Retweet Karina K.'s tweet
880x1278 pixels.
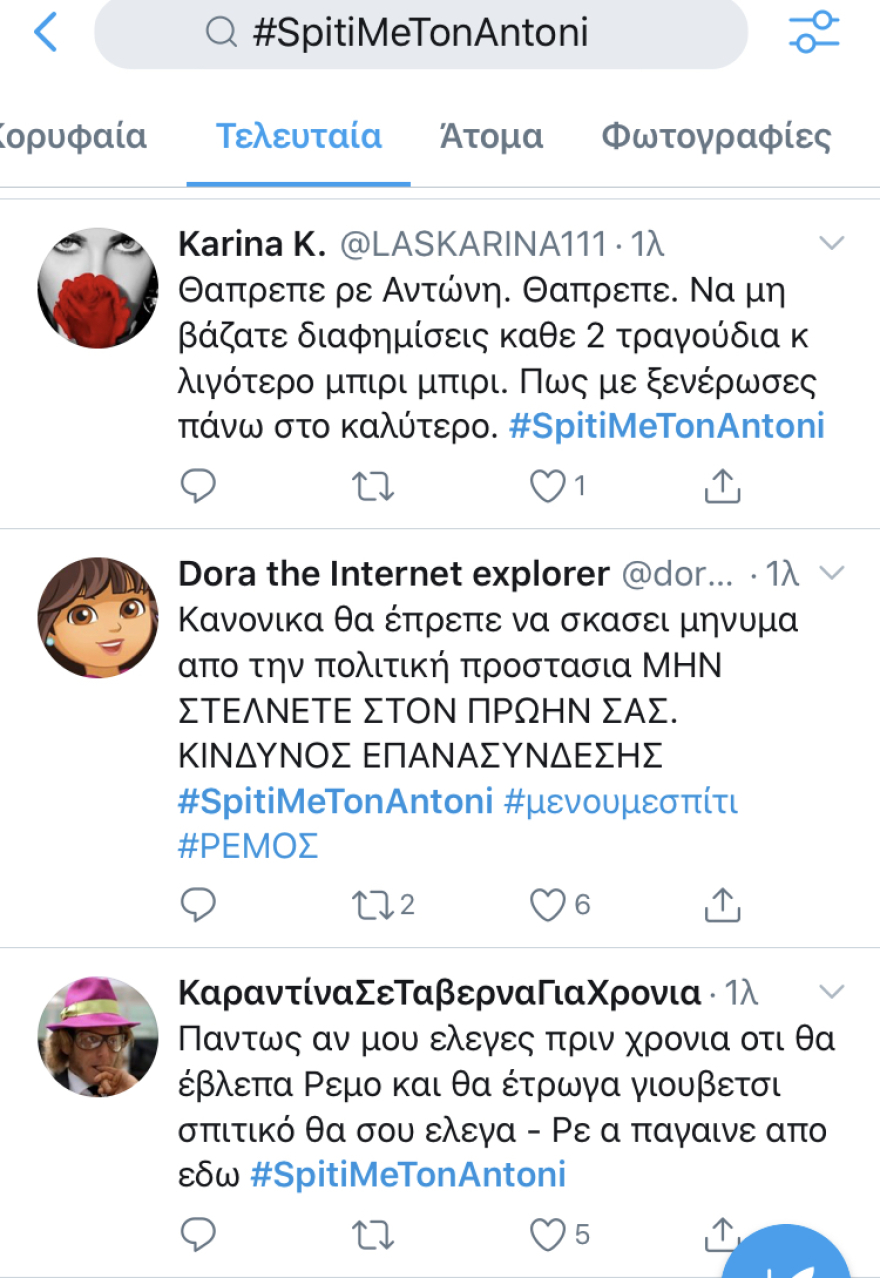click(372, 486)
